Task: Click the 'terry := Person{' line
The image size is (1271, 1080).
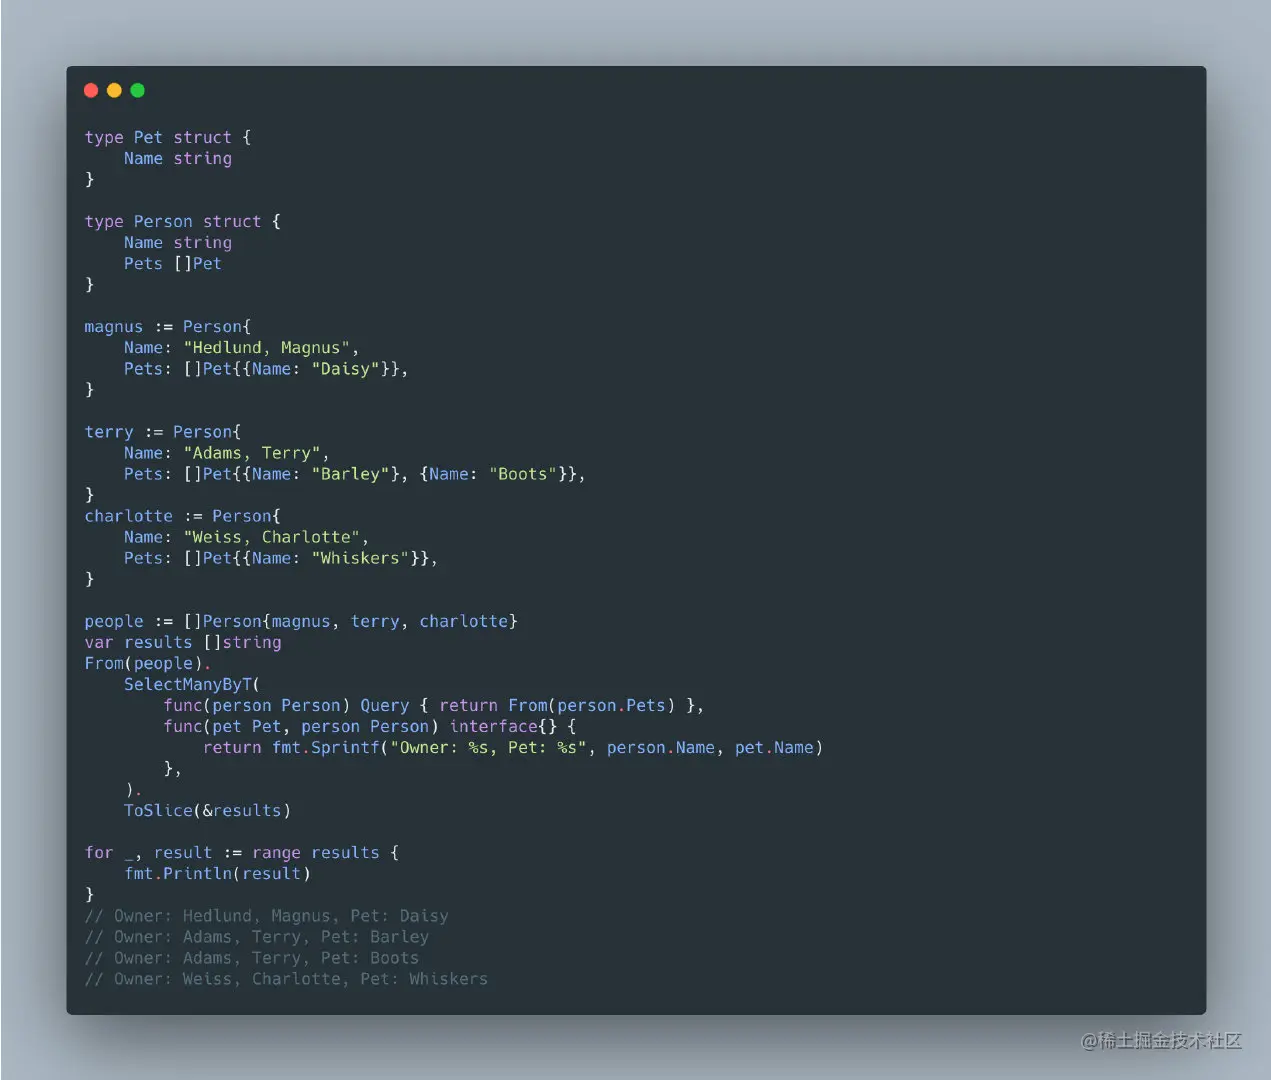Action: coord(163,431)
